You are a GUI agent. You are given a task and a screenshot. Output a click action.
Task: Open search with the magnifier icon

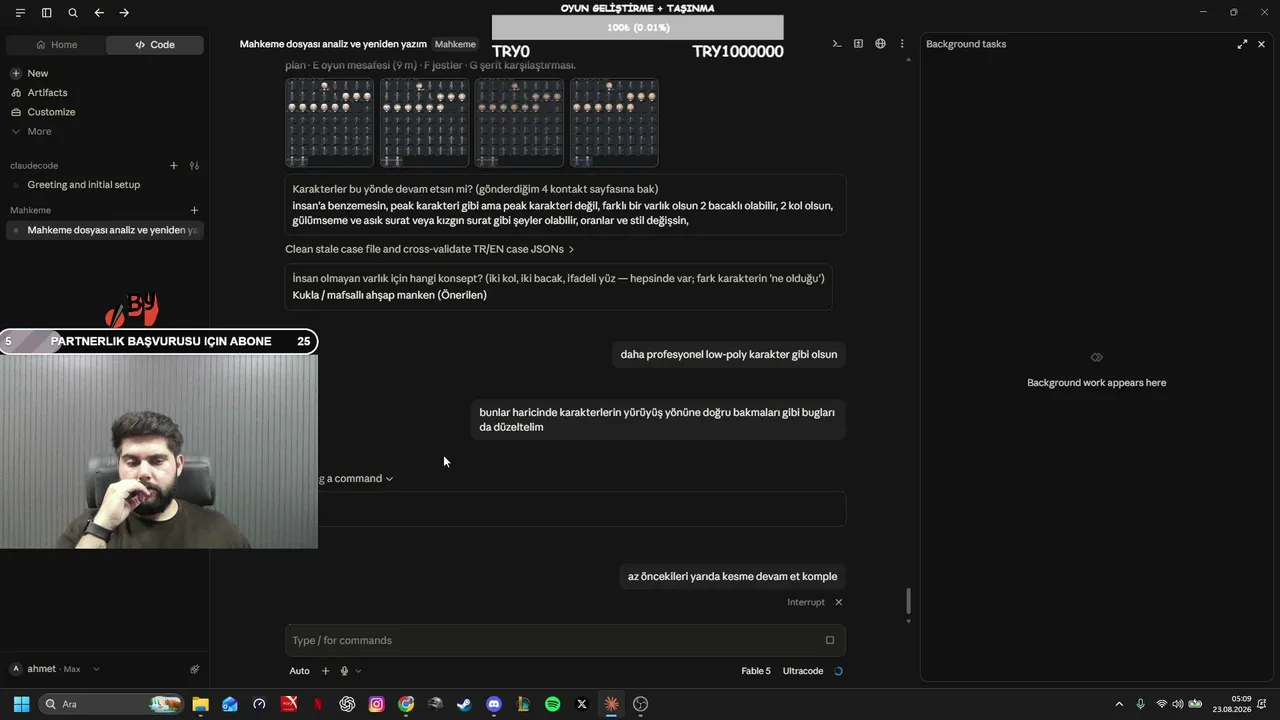coord(73,13)
